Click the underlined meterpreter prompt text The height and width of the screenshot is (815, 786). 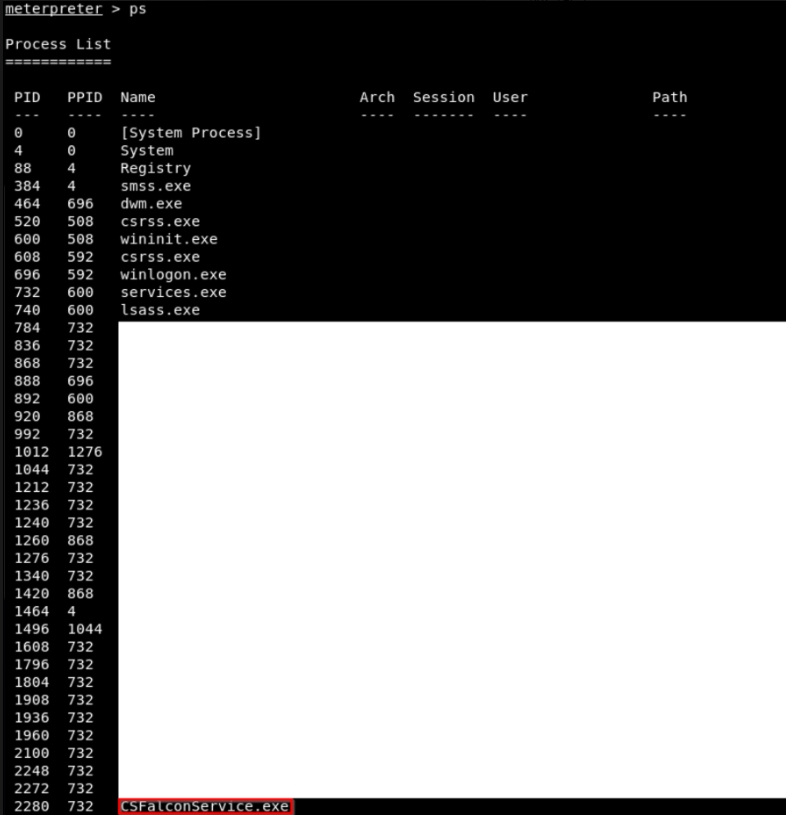[x=54, y=9]
